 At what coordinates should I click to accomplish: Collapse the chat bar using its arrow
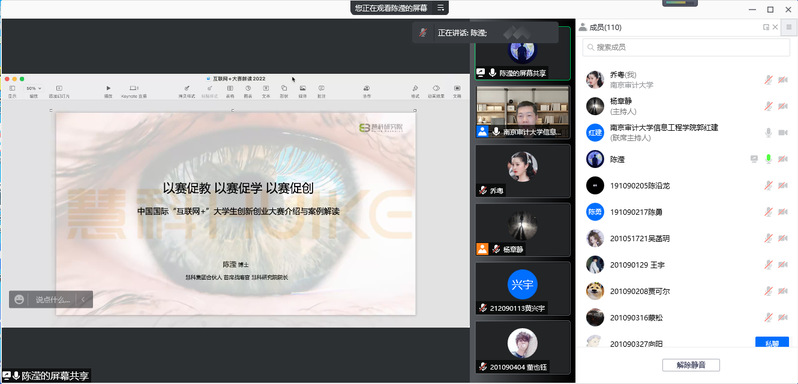pyautogui.click(x=83, y=300)
